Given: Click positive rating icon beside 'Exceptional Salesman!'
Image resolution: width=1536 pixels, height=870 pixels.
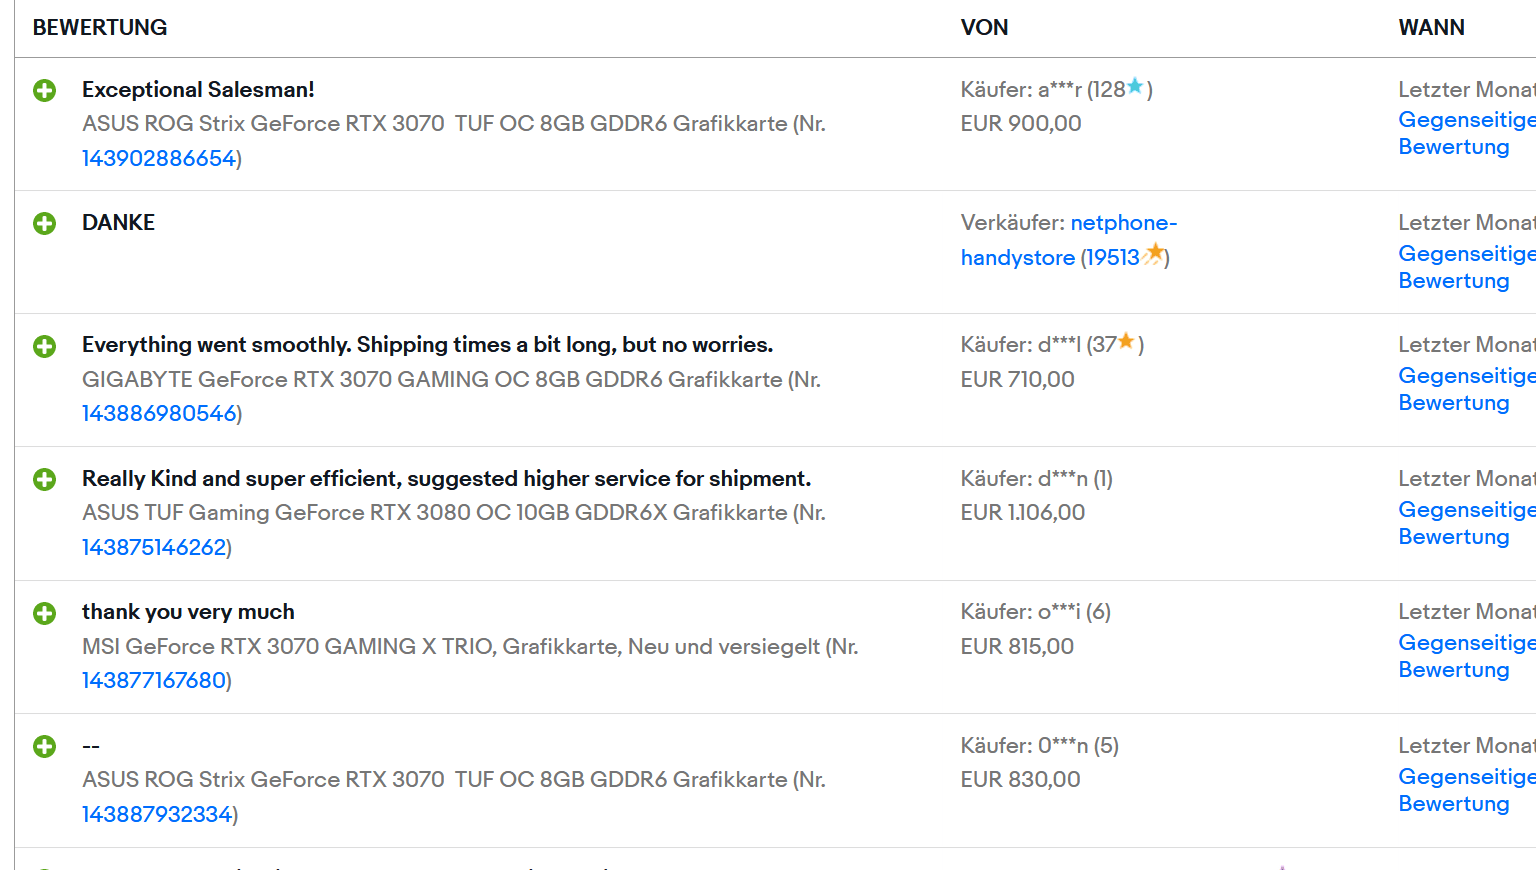Looking at the screenshot, I should point(45,91).
